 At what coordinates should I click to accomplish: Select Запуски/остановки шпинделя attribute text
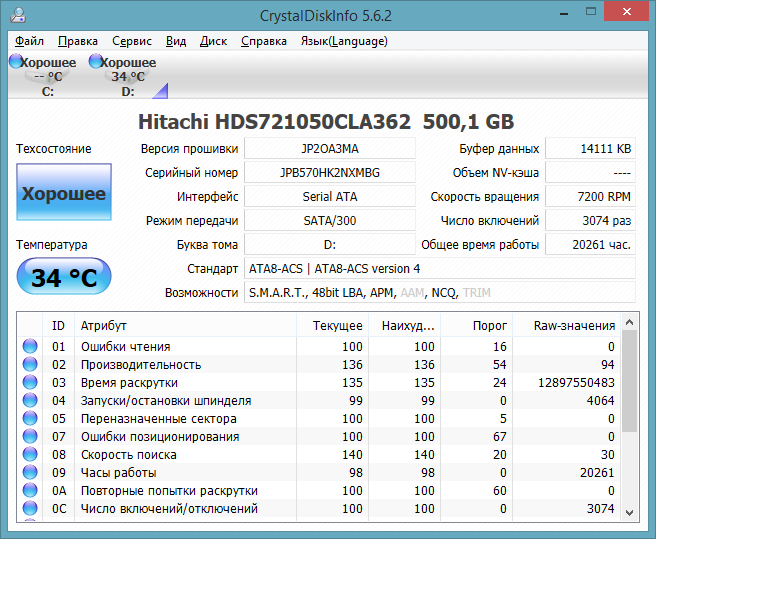pos(166,401)
